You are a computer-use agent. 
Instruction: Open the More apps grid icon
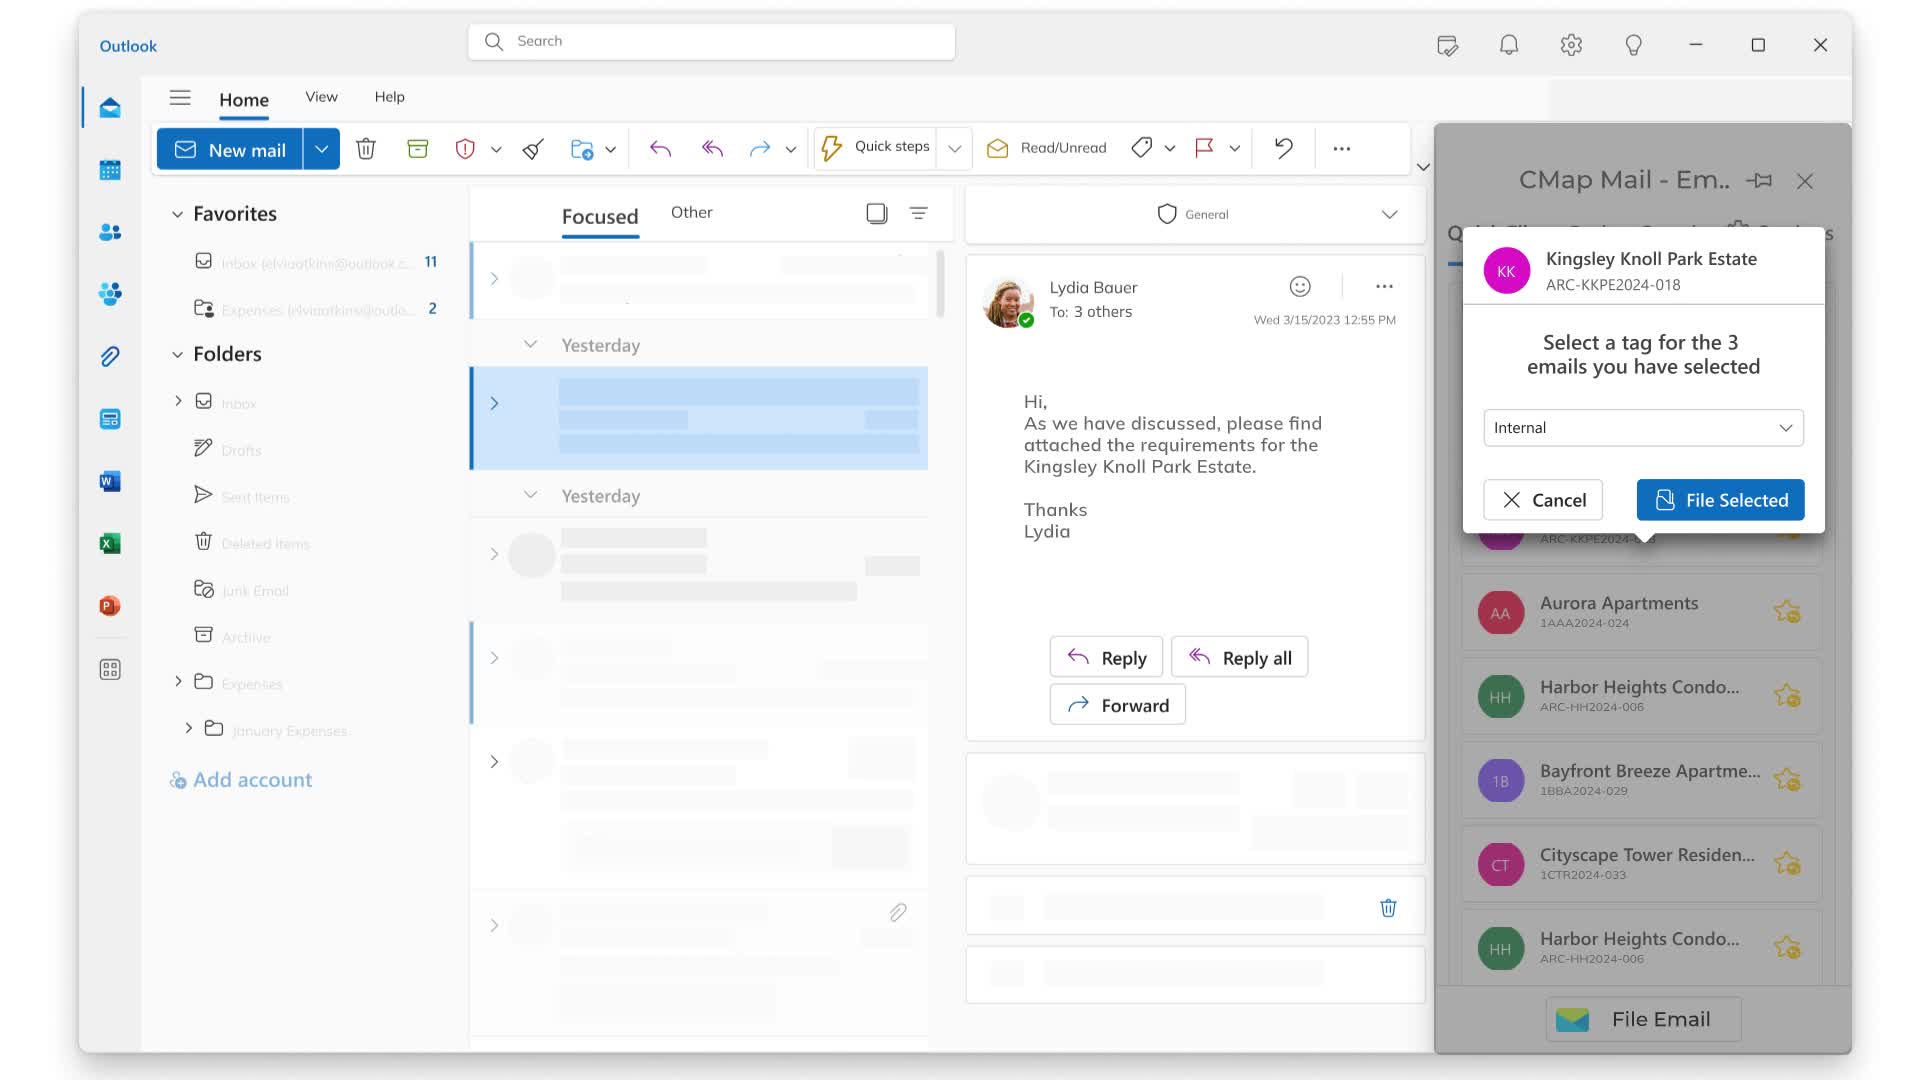110,669
